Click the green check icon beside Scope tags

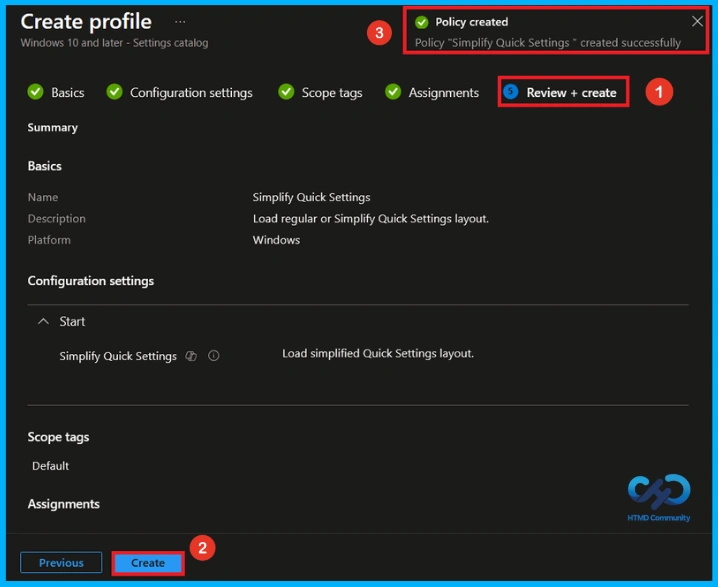[x=286, y=92]
